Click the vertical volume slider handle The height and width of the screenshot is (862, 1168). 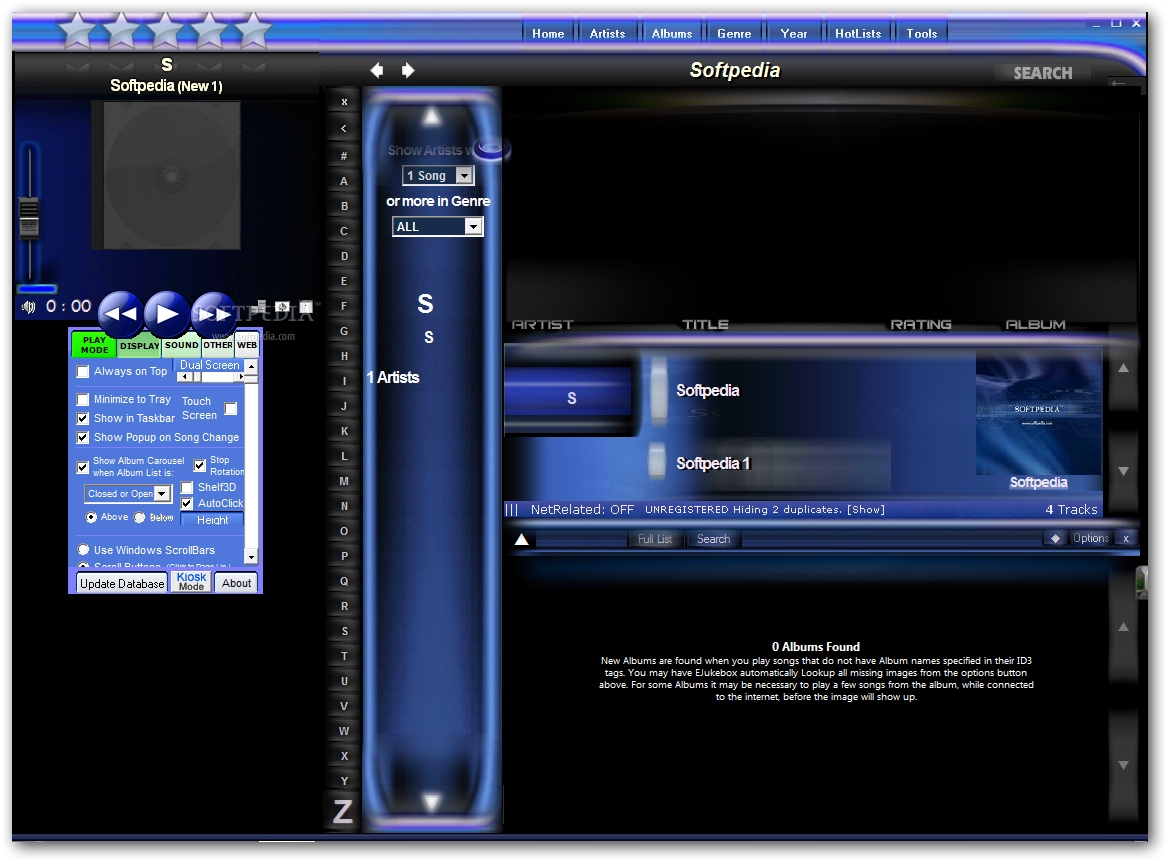29,217
